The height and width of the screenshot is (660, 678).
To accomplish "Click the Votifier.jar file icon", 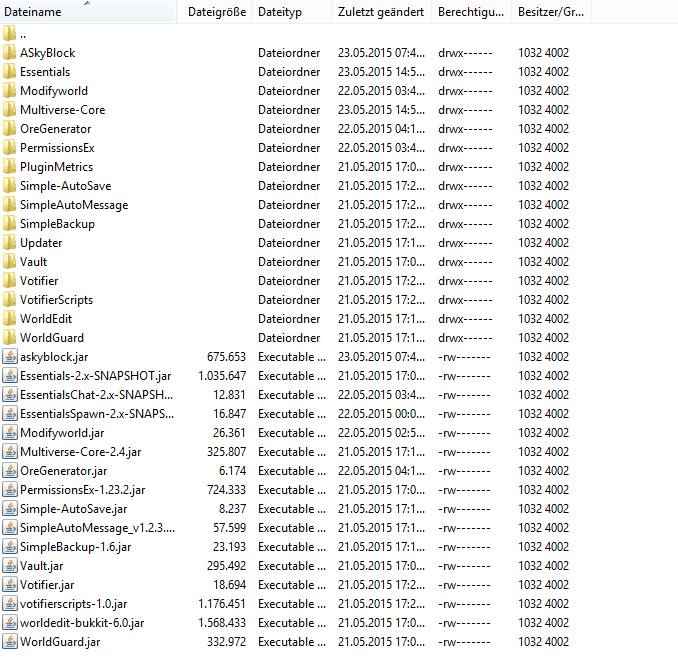I will click(x=10, y=585).
